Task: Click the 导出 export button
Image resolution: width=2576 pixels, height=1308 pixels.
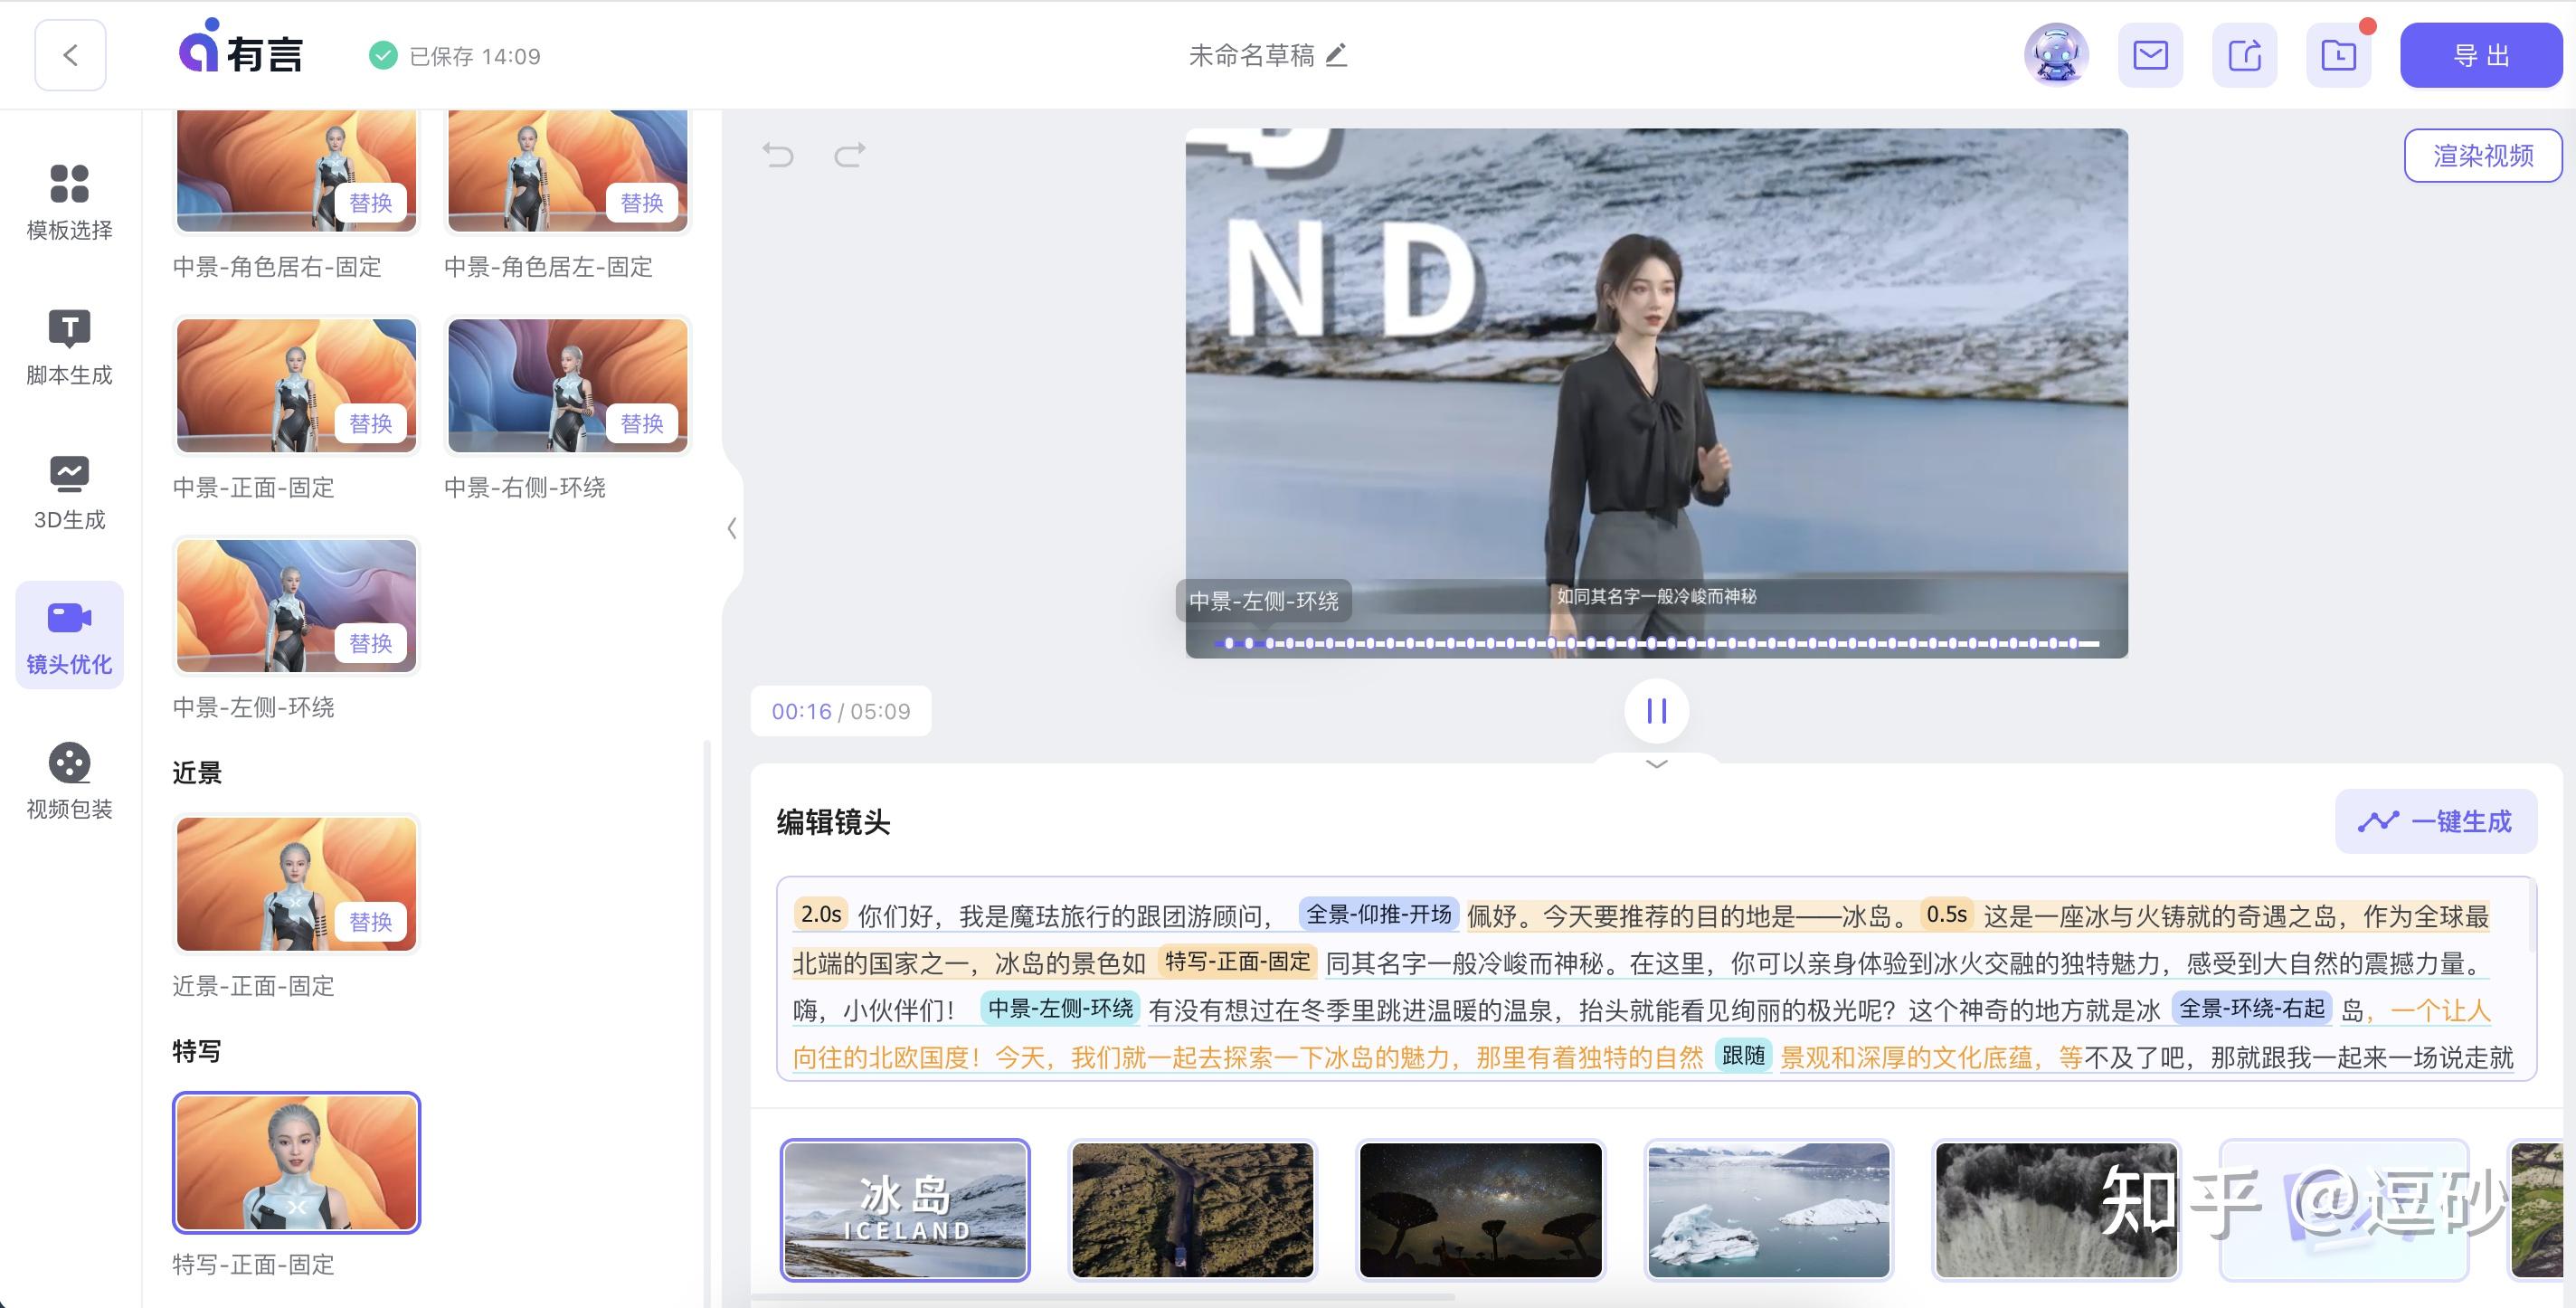Action: [2481, 55]
